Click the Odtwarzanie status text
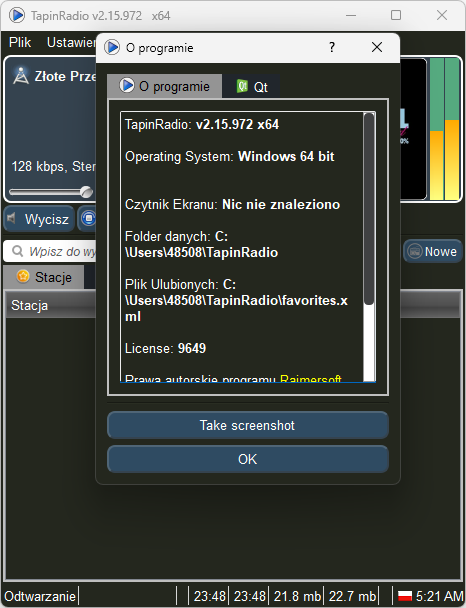466x608 pixels. tap(40, 596)
